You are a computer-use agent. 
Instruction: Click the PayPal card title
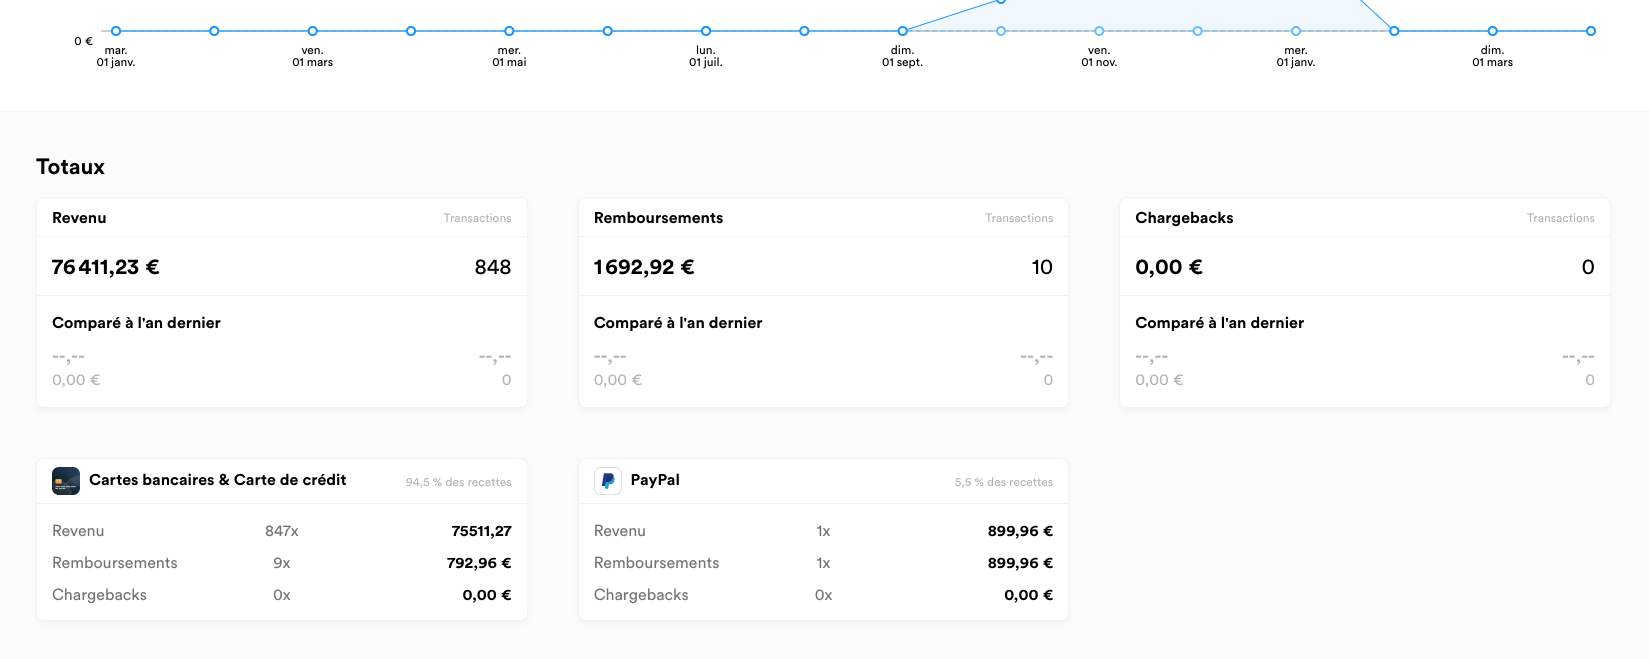[655, 480]
